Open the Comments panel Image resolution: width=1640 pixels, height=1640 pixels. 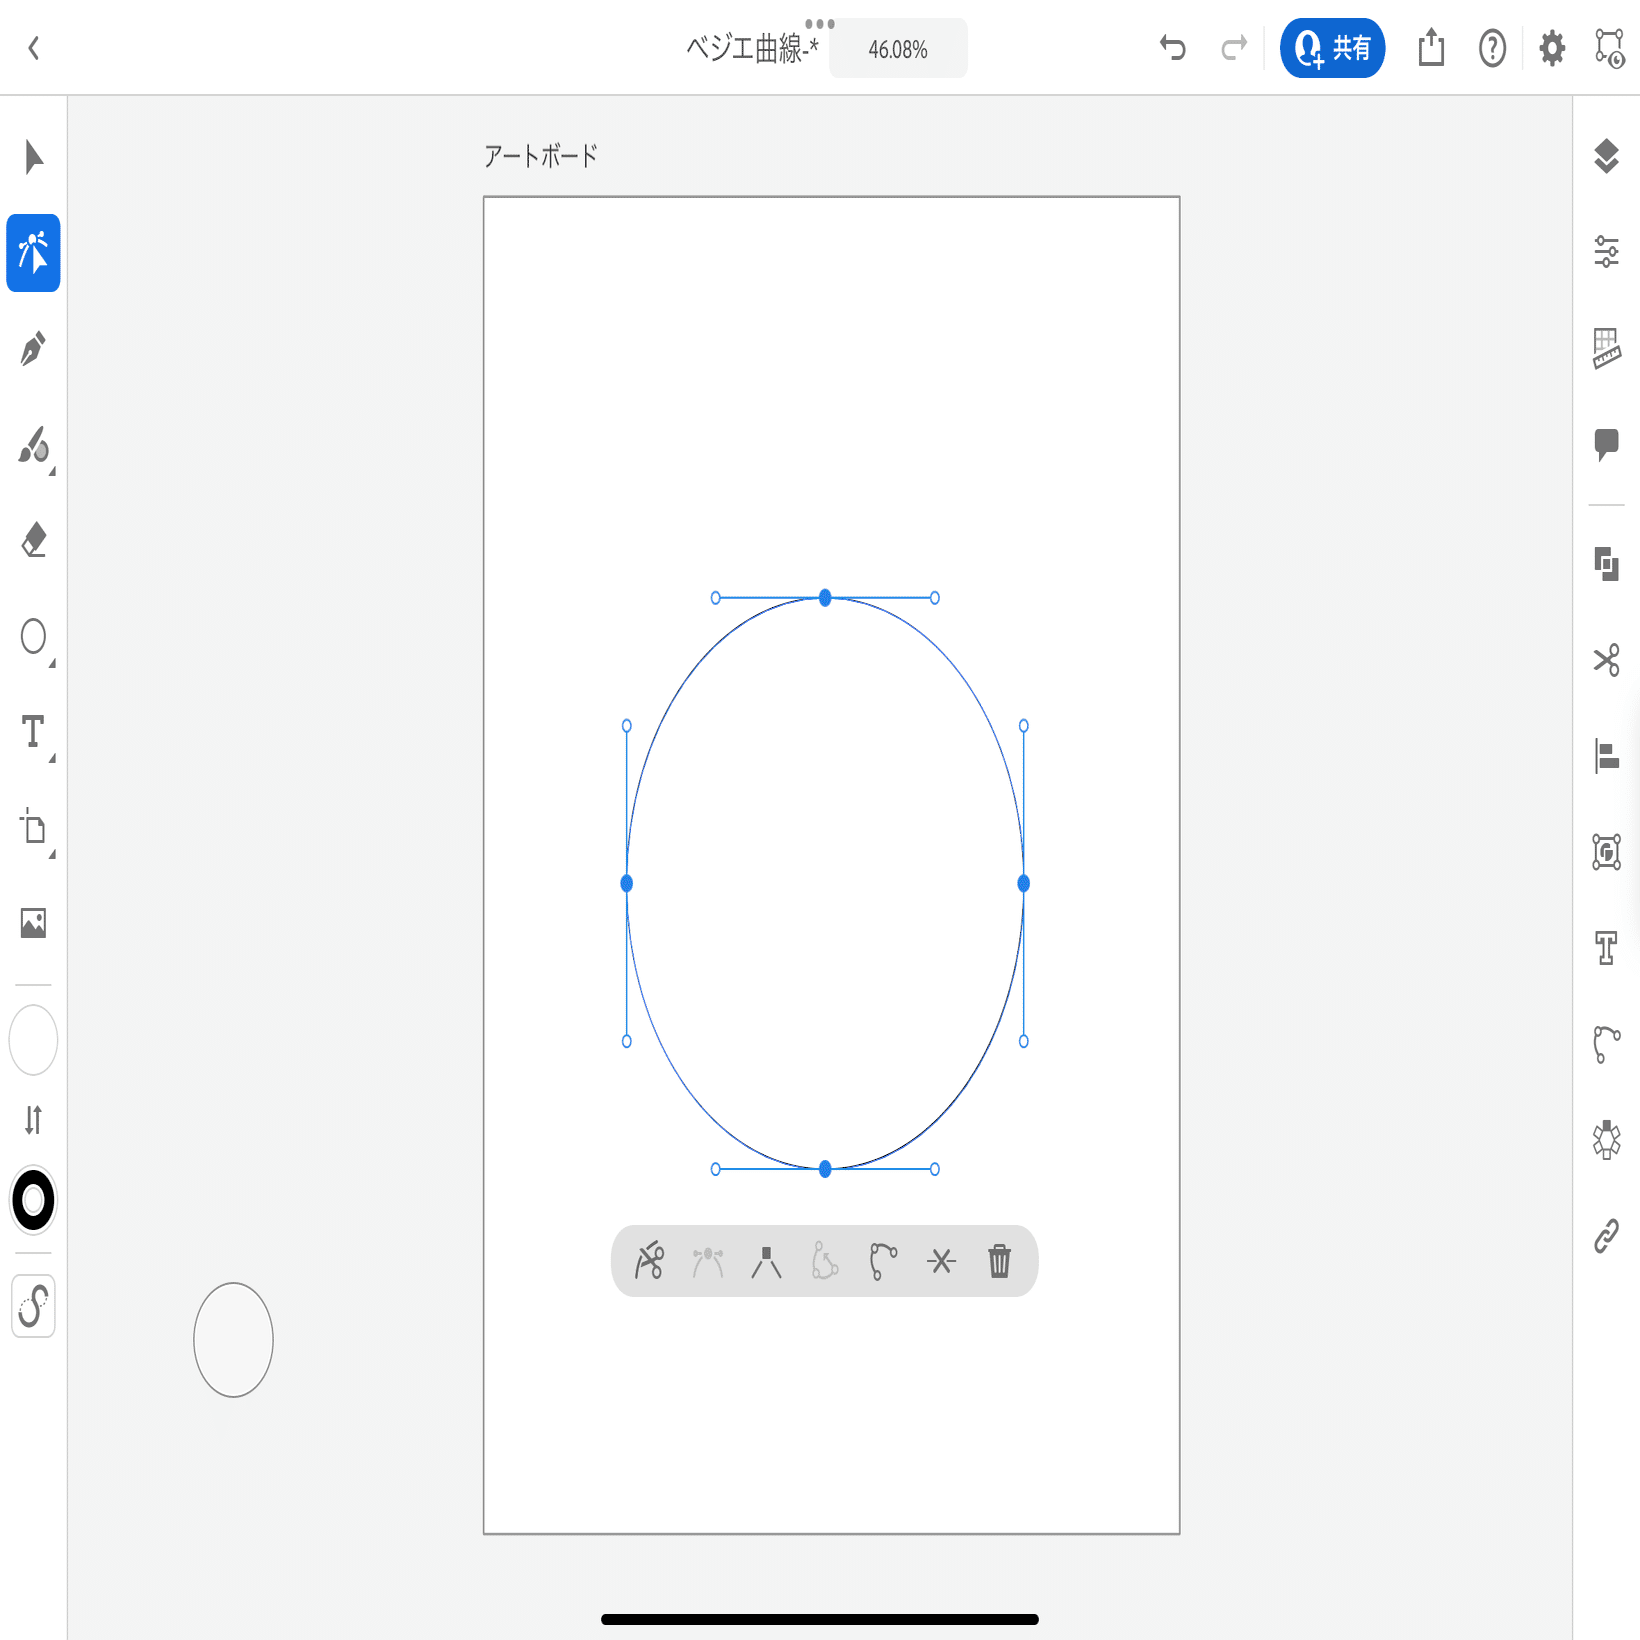tap(1606, 444)
